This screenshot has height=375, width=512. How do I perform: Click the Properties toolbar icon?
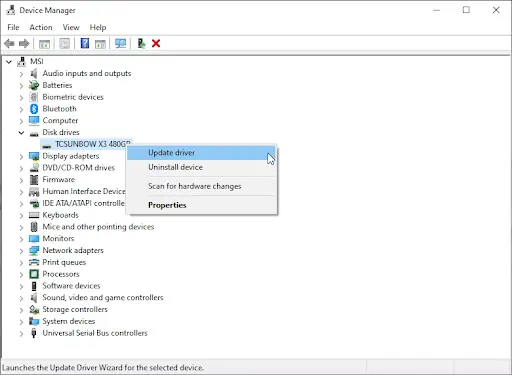[65, 43]
